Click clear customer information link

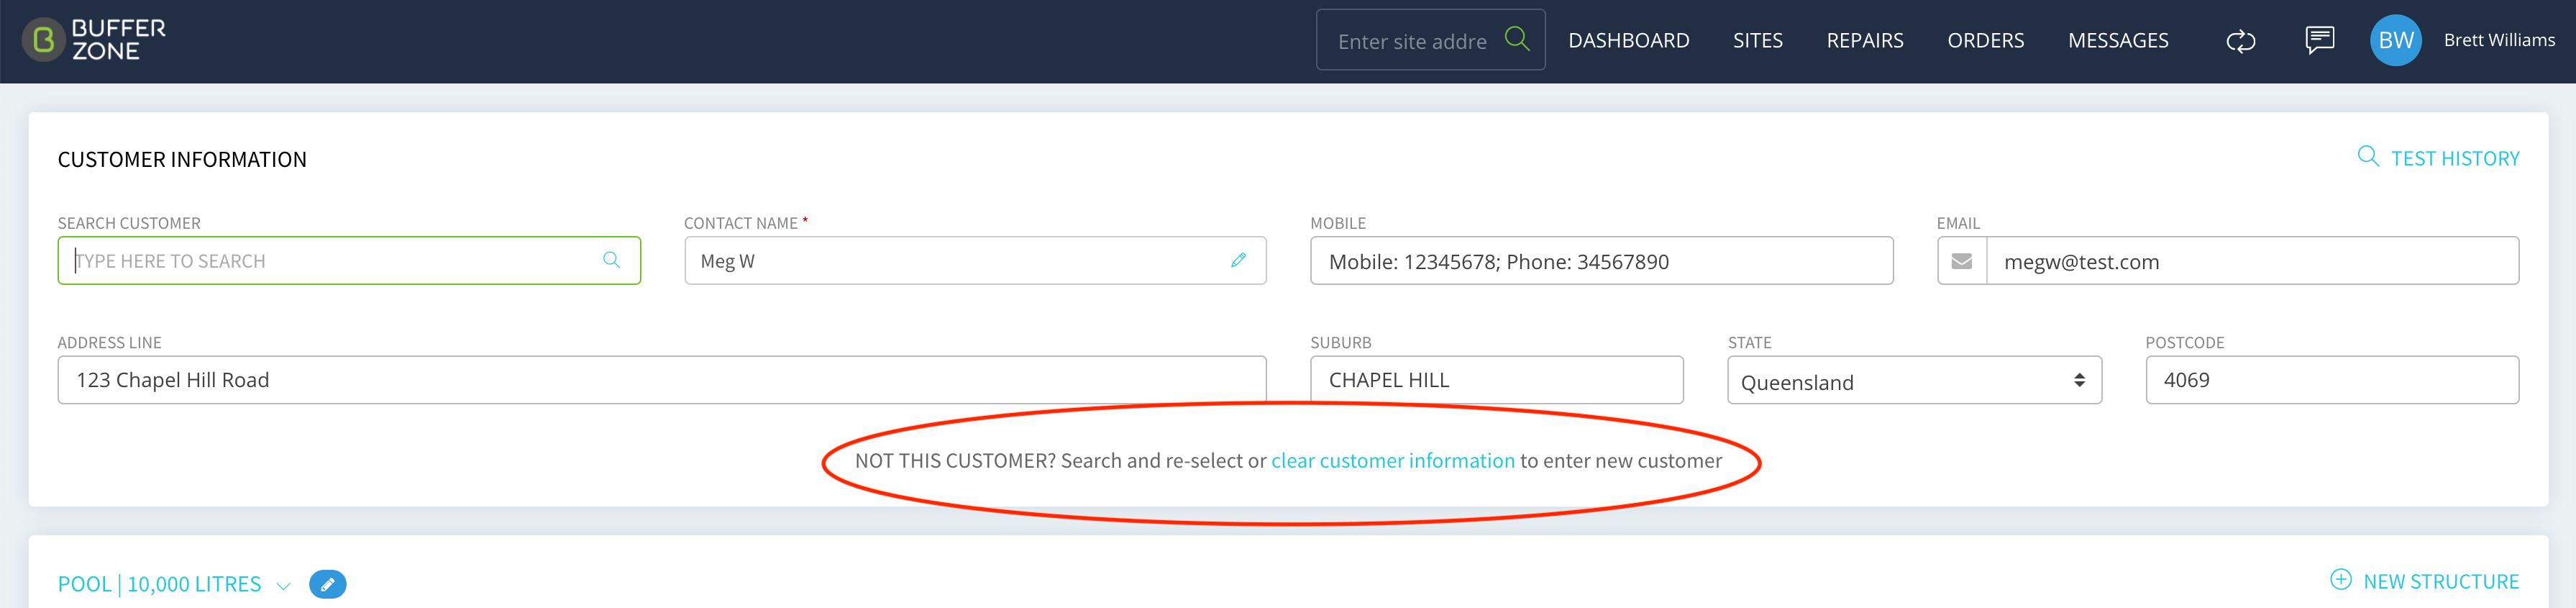click(x=1392, y=460)
